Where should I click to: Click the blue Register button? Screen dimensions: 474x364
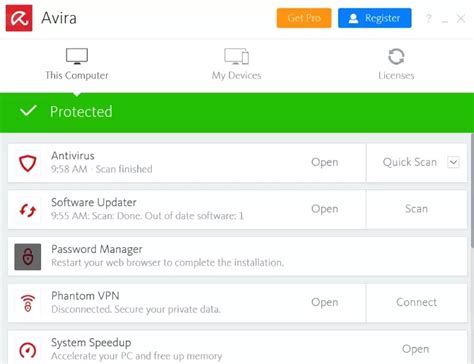coord(375,18)
